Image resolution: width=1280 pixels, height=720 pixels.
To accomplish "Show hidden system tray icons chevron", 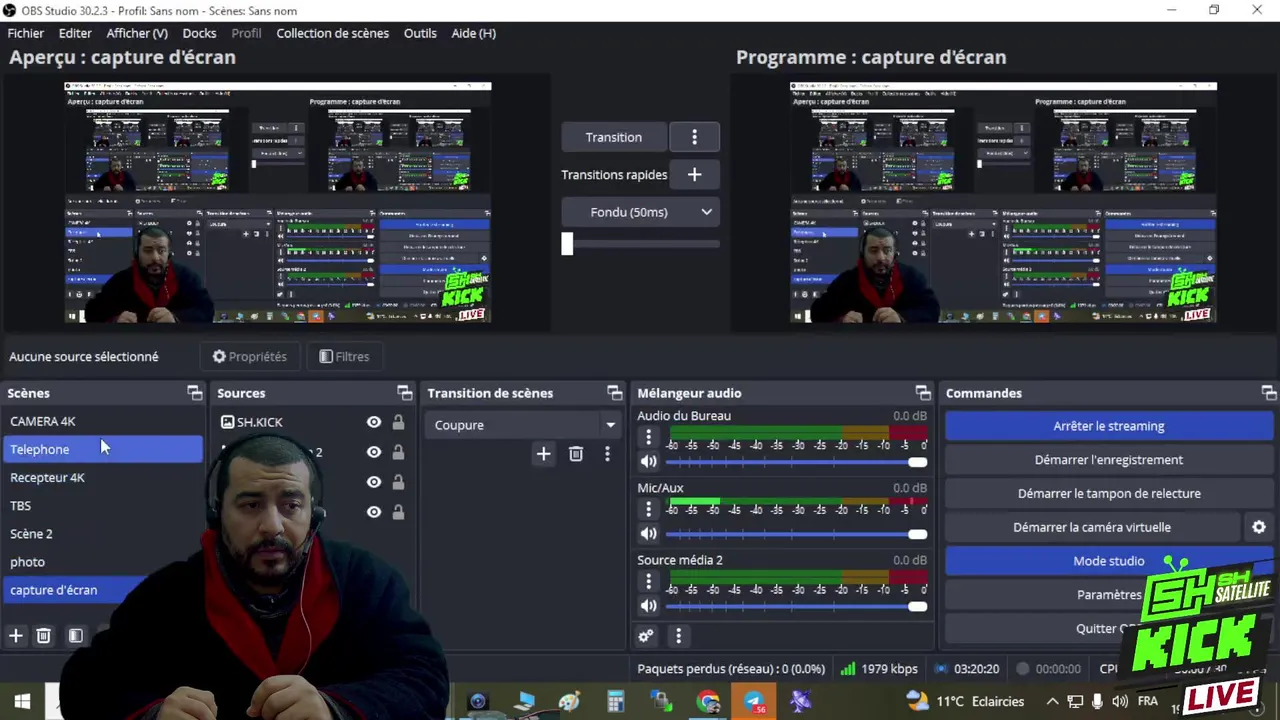I will [1052, 701].
